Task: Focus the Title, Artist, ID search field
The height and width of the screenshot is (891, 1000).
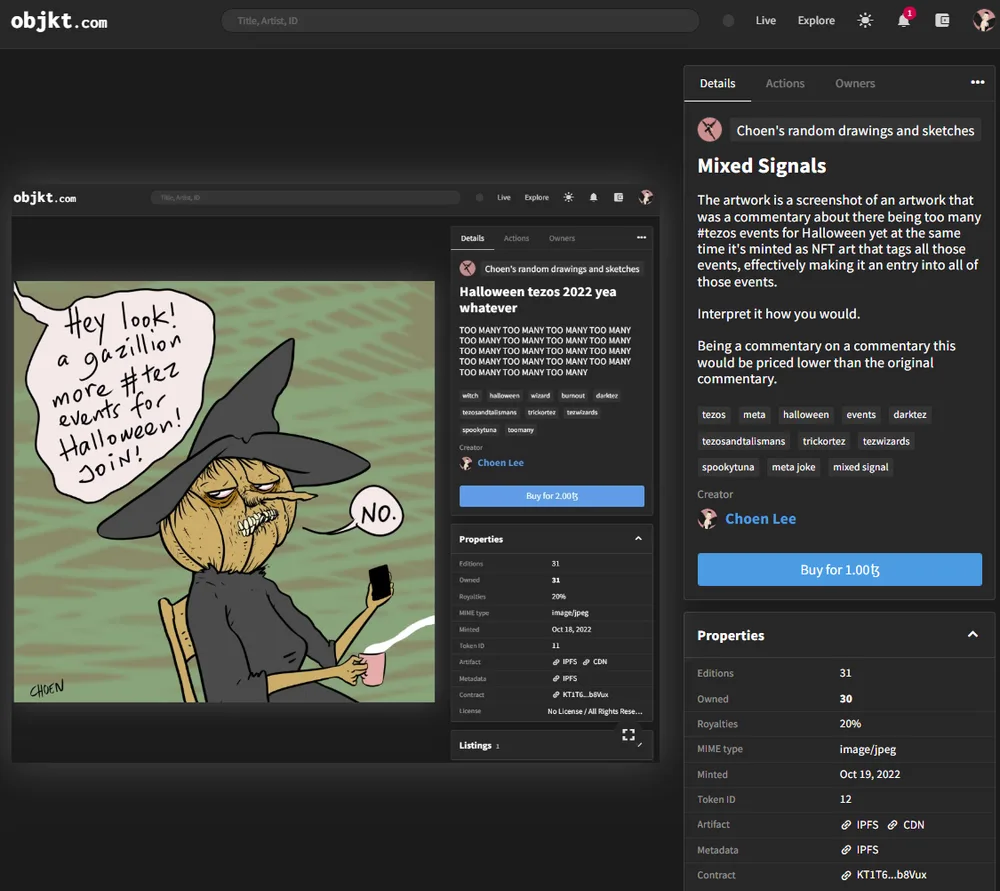Action: (x=460, y=20)
